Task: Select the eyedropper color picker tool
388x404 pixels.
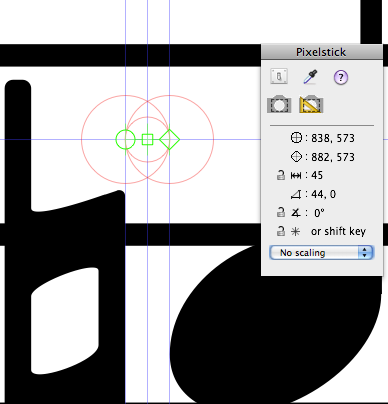Action: coord(310,77)
